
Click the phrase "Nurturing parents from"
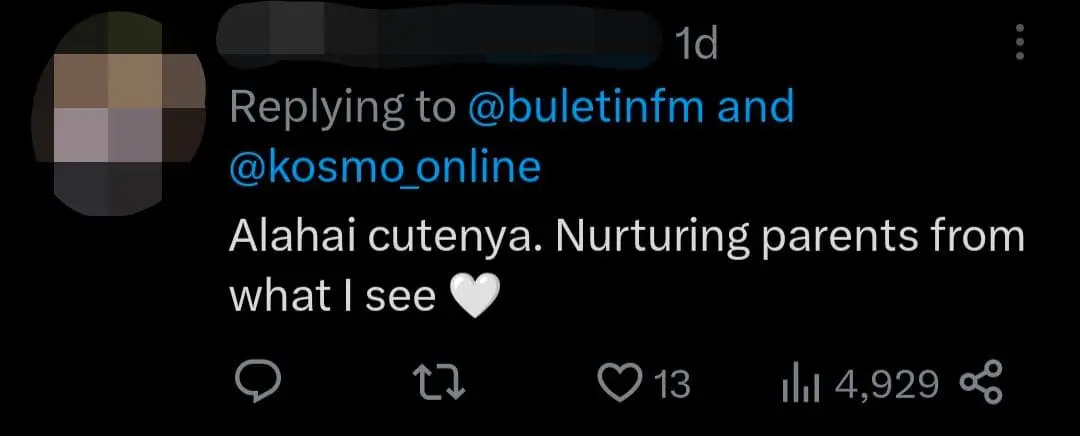(790, 238)
